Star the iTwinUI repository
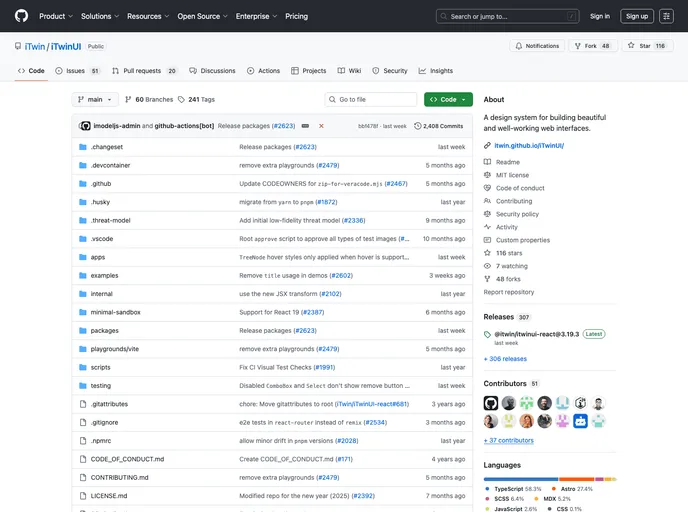Screen dimensions: 688x512 tap(647, 46)
